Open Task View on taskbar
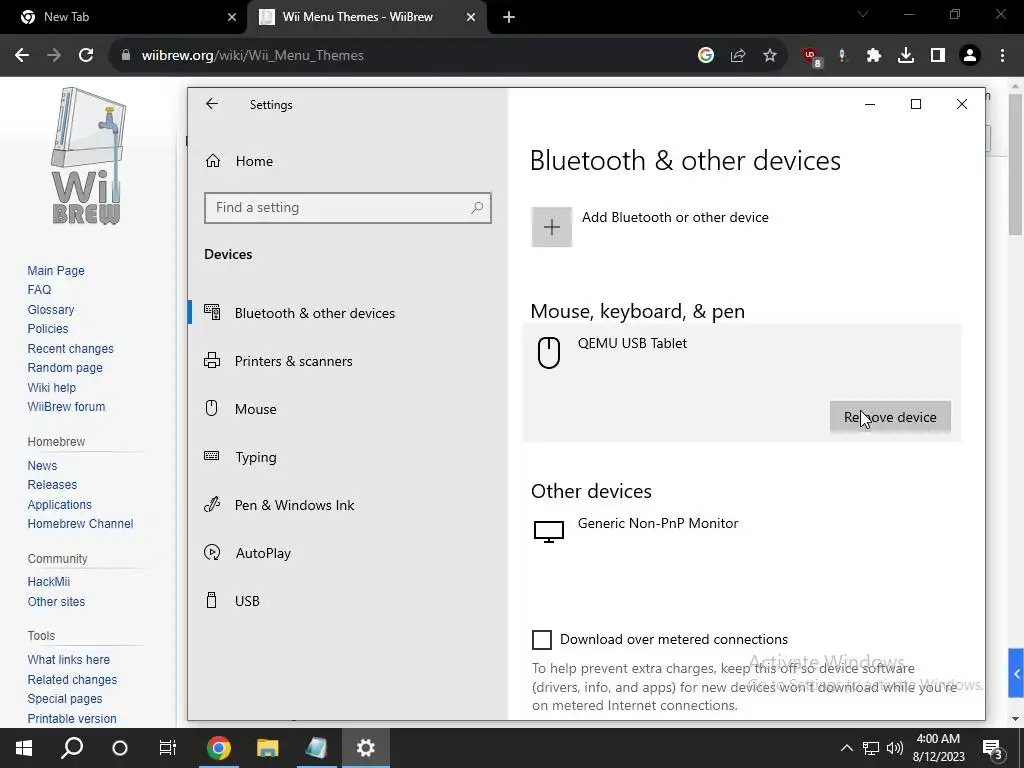 [x=168, y=748]
